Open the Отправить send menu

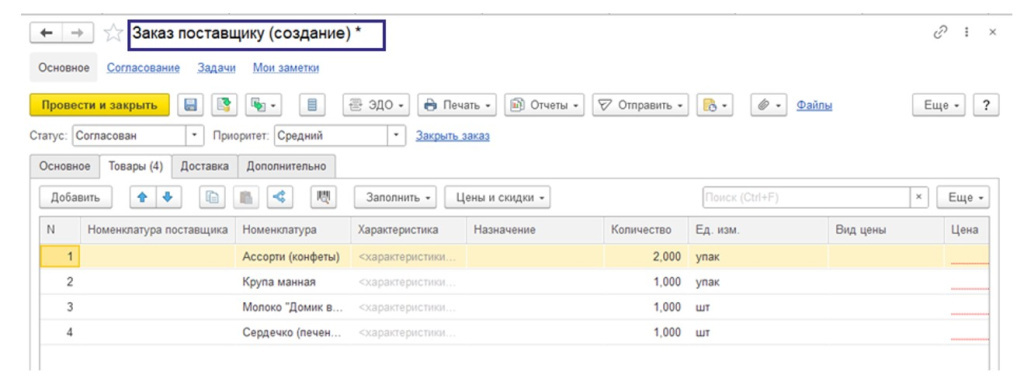(x=640, y=105)
